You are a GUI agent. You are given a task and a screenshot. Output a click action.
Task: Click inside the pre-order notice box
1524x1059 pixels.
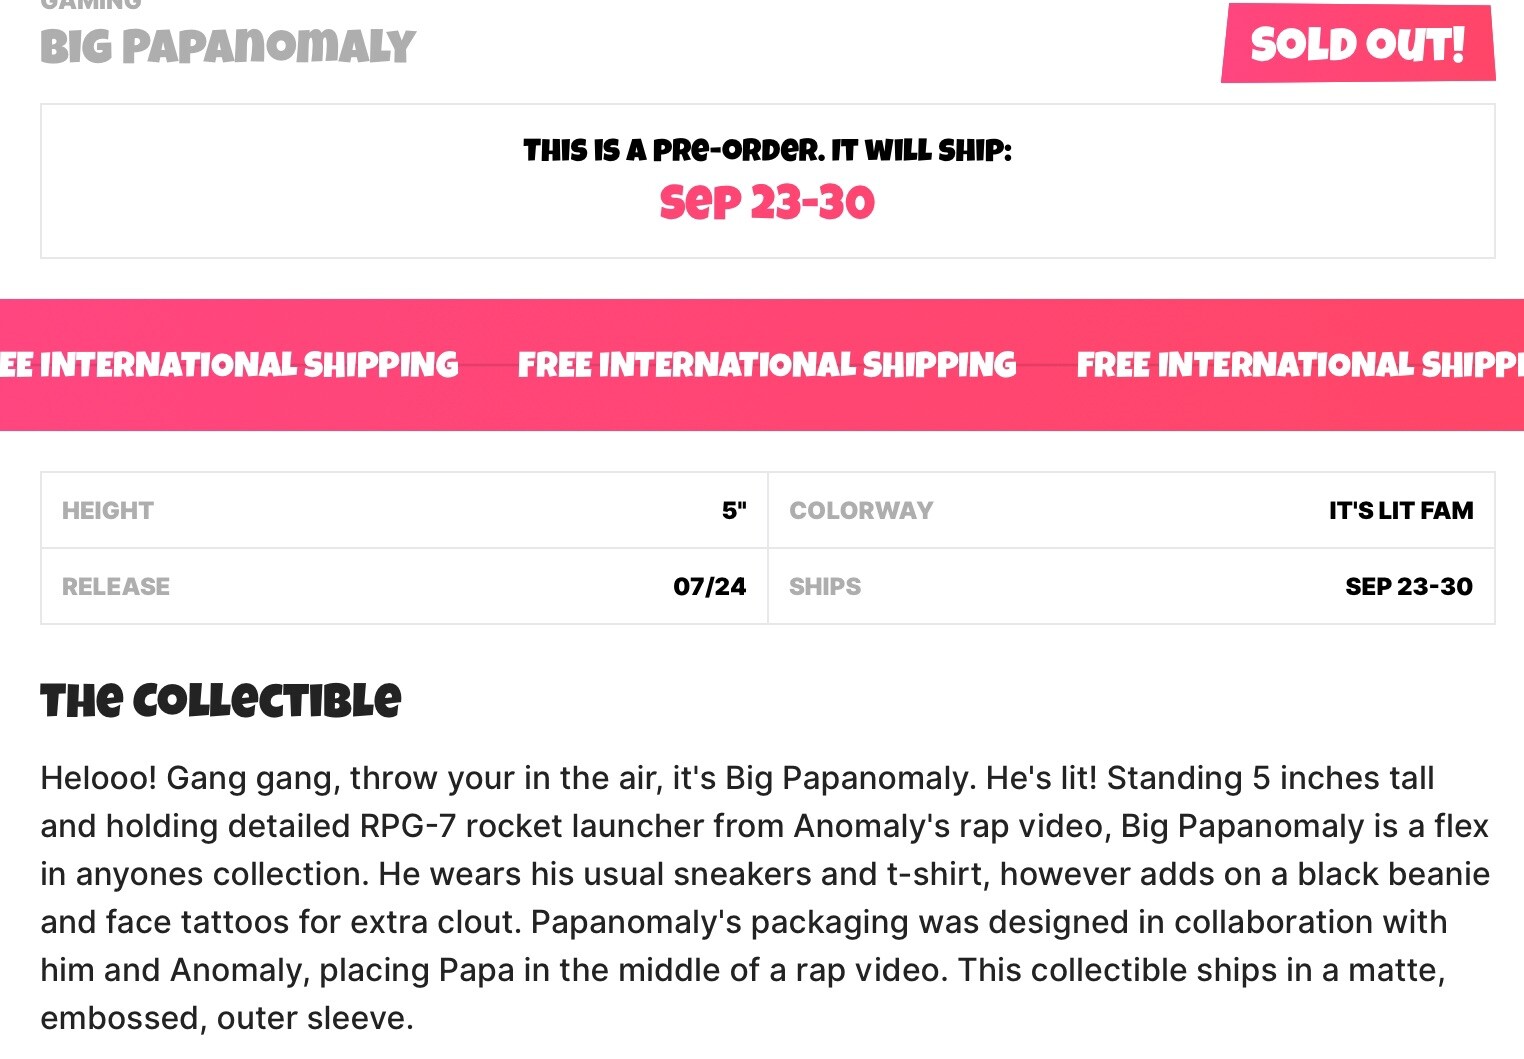(x=768, y=181)
